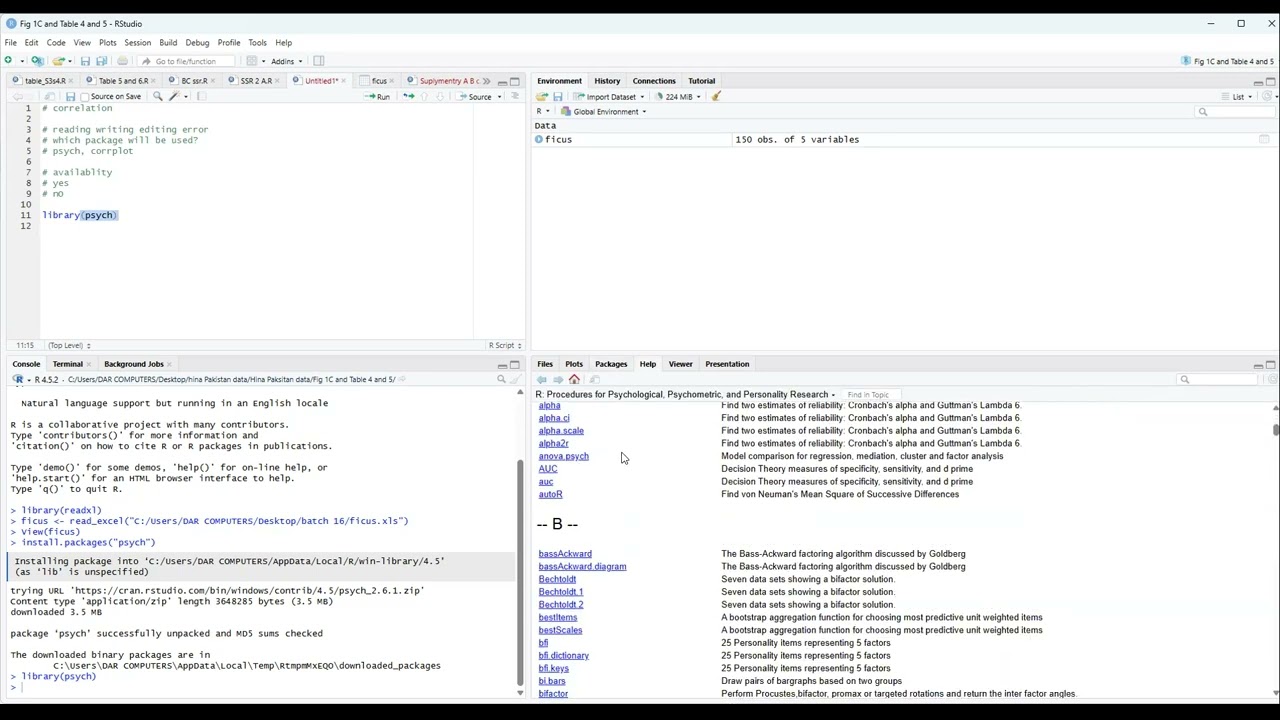The width and height of the screenshot is (1280, 720).
Task: Open the Table 5 and 6.R script tab
Action: tap(123, 81)
